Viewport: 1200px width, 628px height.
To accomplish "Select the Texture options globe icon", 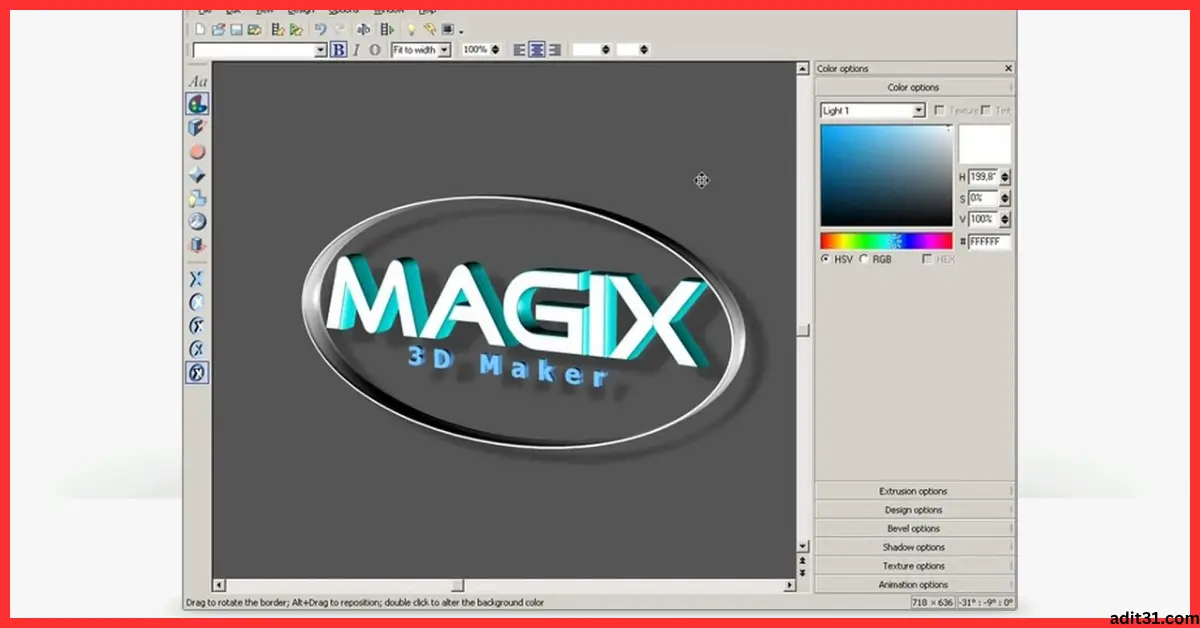I will [x=198, y=221].
